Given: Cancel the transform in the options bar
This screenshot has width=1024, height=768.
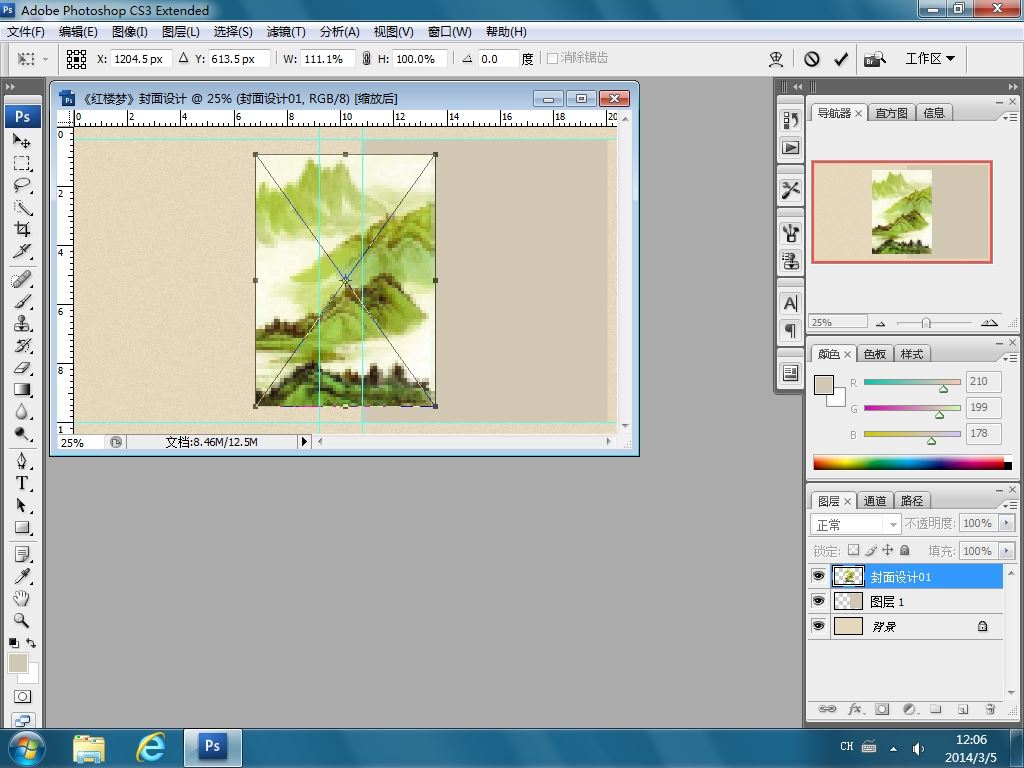Looking at the screenshot, I should (x=812, y=59).
